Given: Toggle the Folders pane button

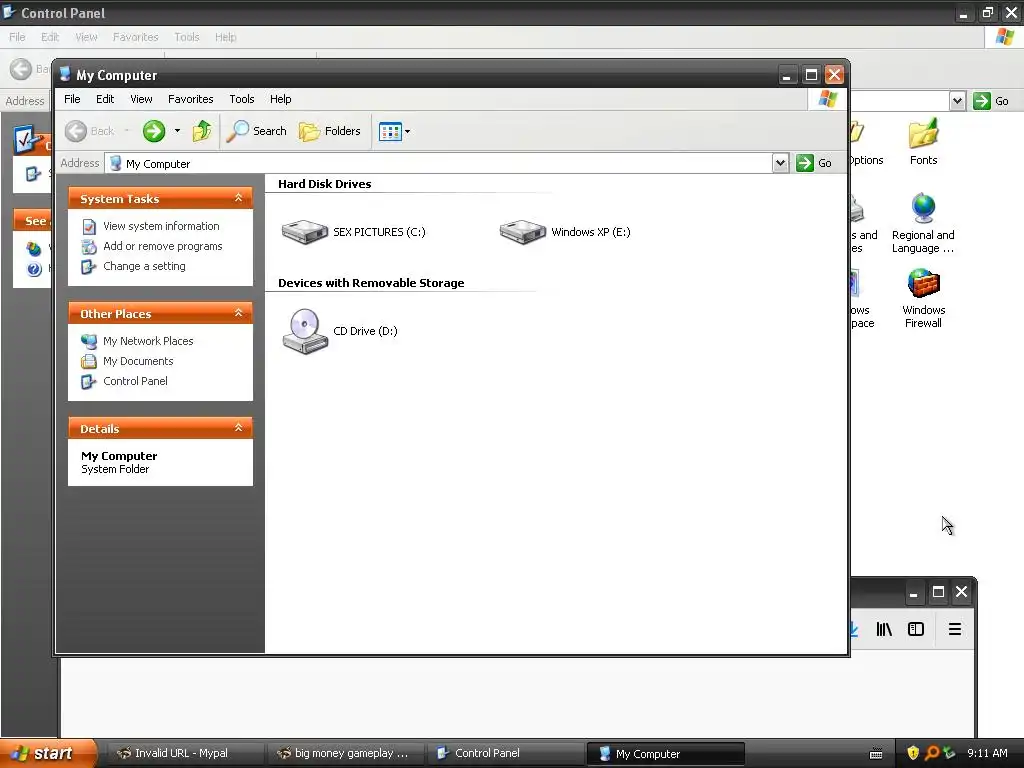Looking at the screenshot, I should [330, 131].
